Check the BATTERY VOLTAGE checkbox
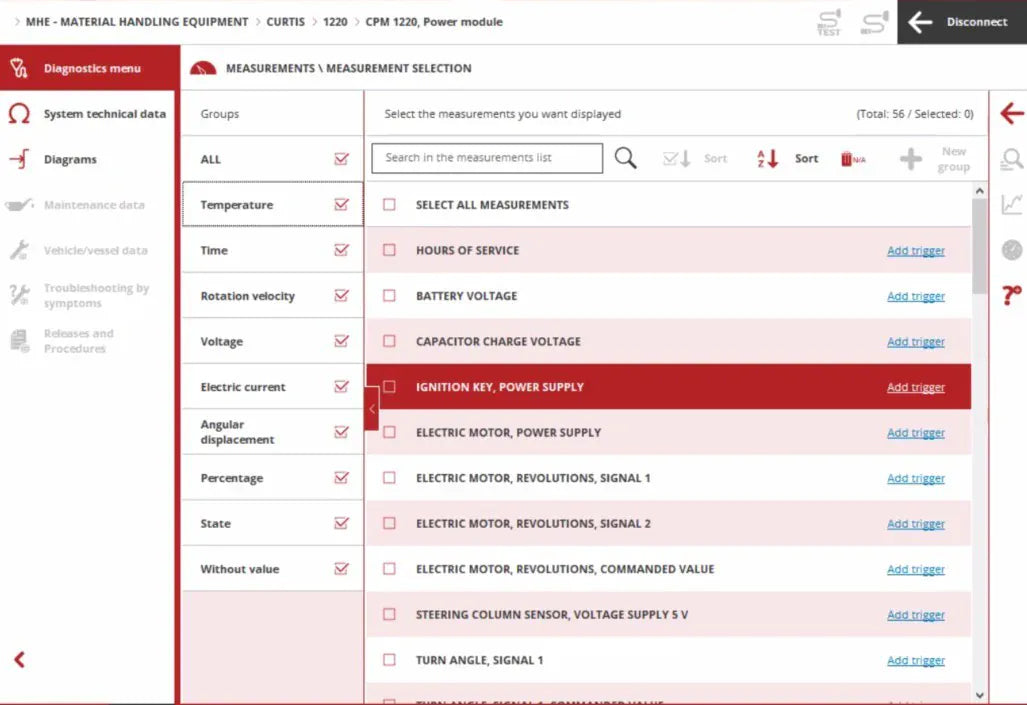 (390, 296)
